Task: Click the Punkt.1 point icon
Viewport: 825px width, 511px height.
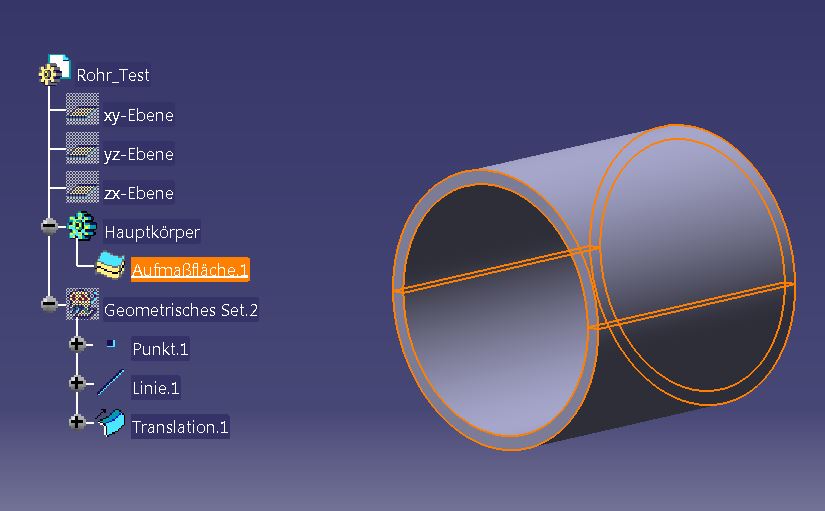Action: point(111,343)
